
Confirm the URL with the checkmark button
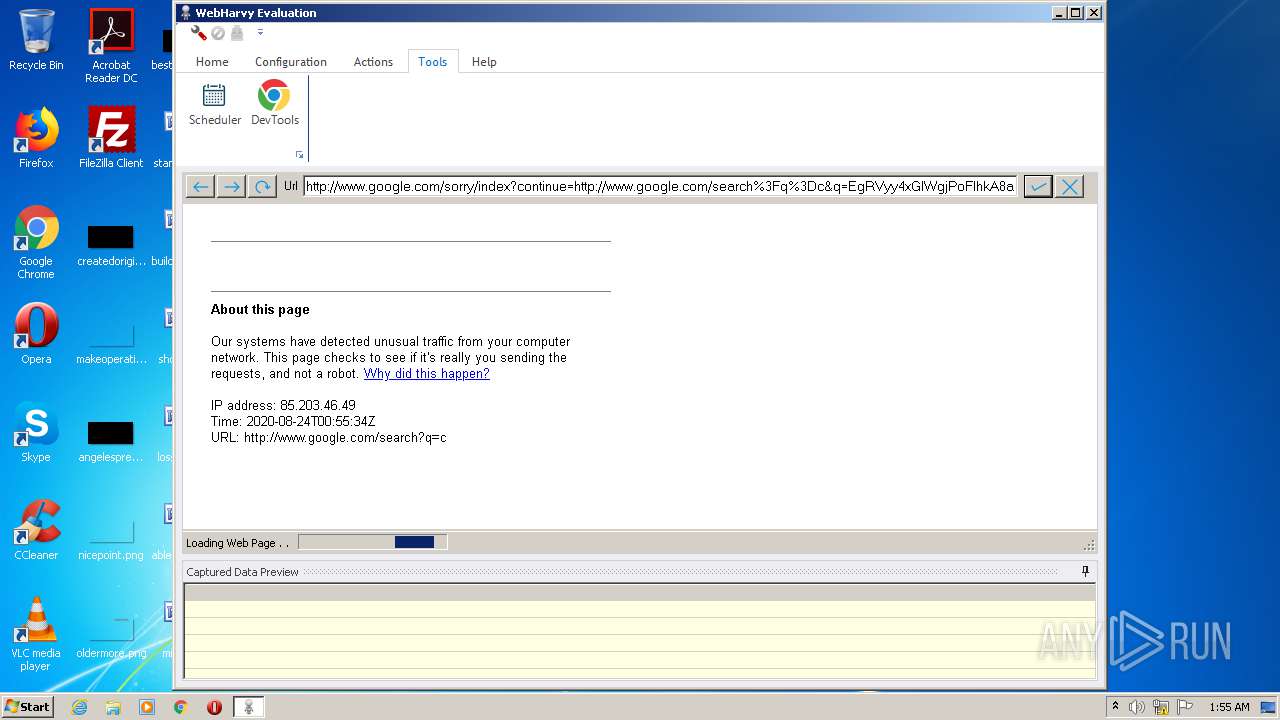coord(1038,187)
